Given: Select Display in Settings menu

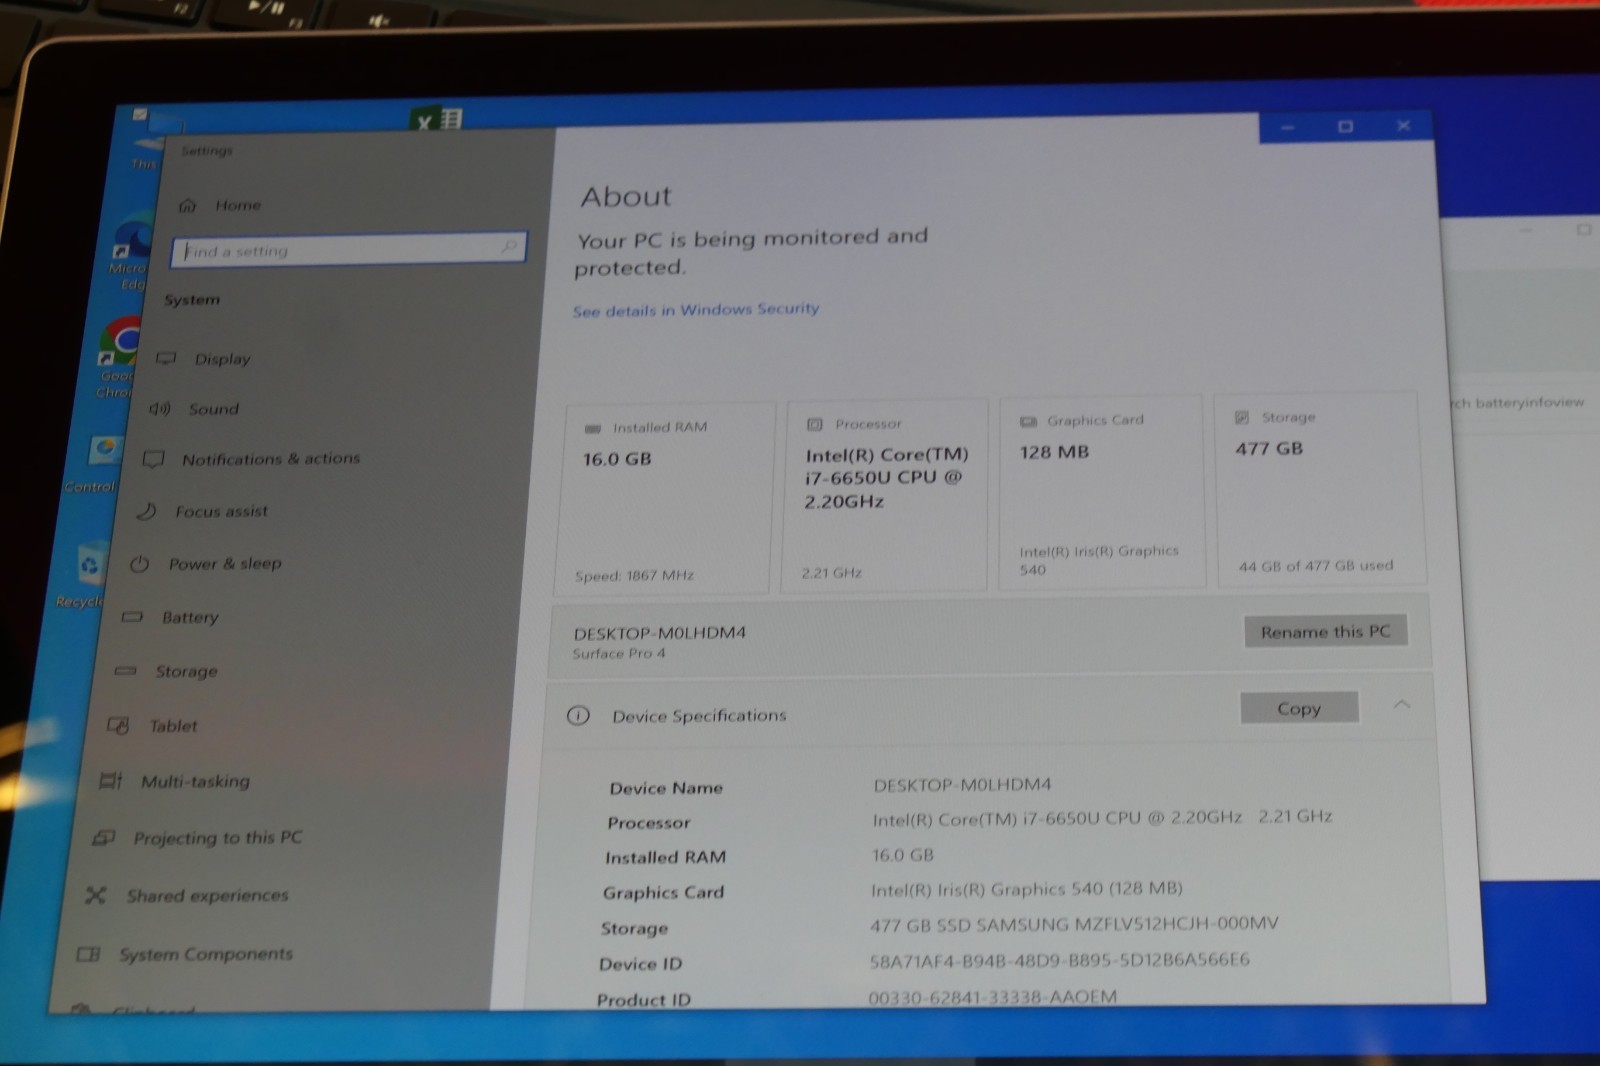Looking at the screenshot, I should [222, 359].
